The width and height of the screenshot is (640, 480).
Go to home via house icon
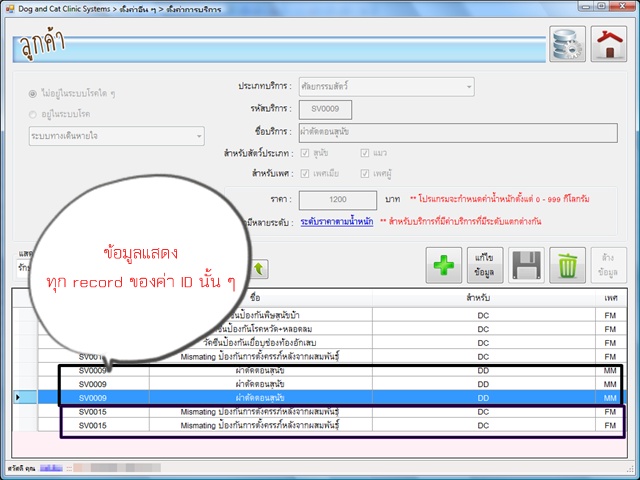tap(609, 44)
